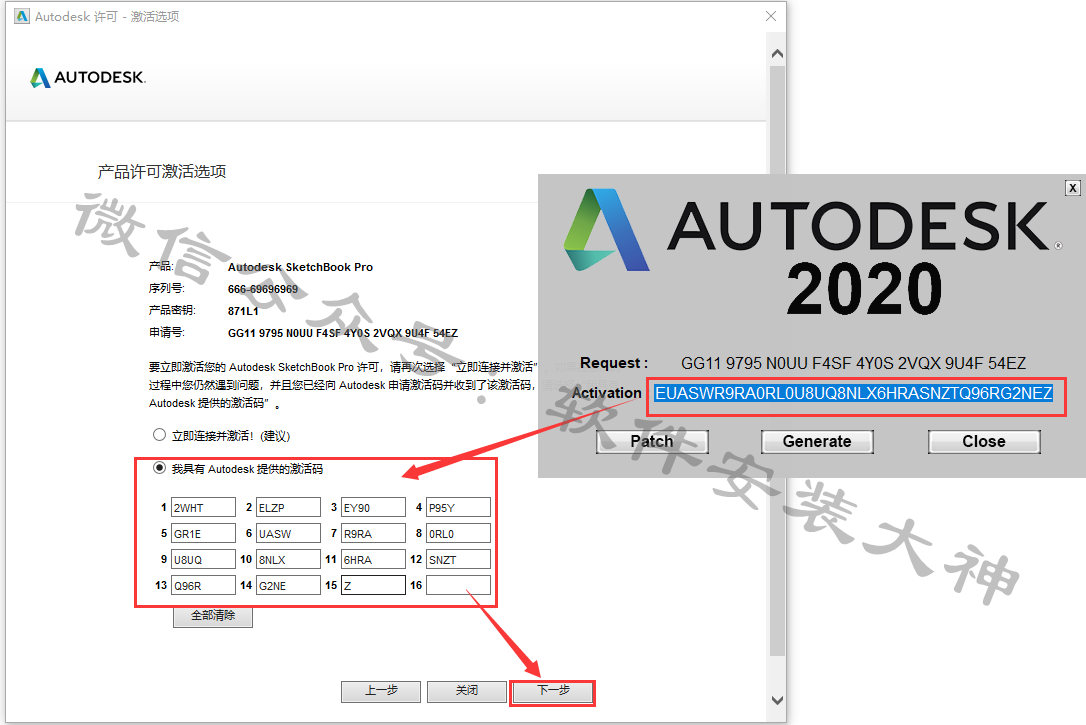Image resolution: width=1086 pixels, height=725 pixels.
Task: Click the scrollbar down arrow in license window
Action: click(x=777, y=700)
